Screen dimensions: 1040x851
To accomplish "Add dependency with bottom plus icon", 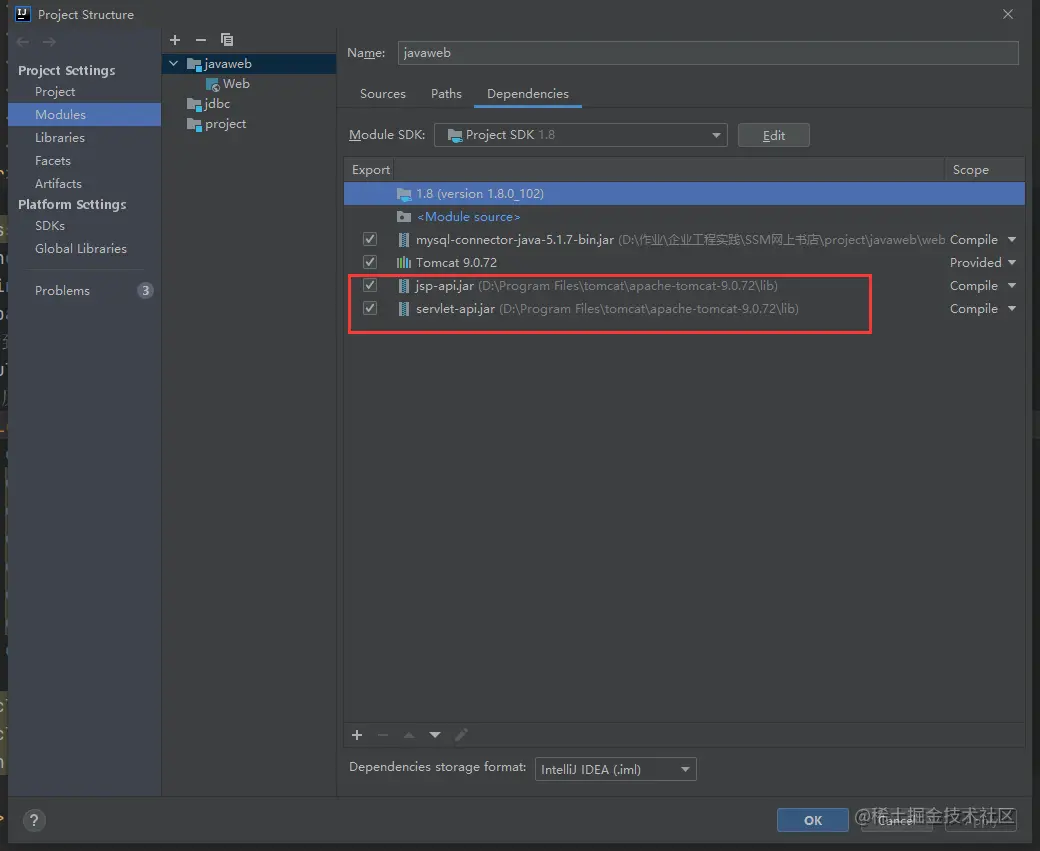I will [x=357, y=735].
